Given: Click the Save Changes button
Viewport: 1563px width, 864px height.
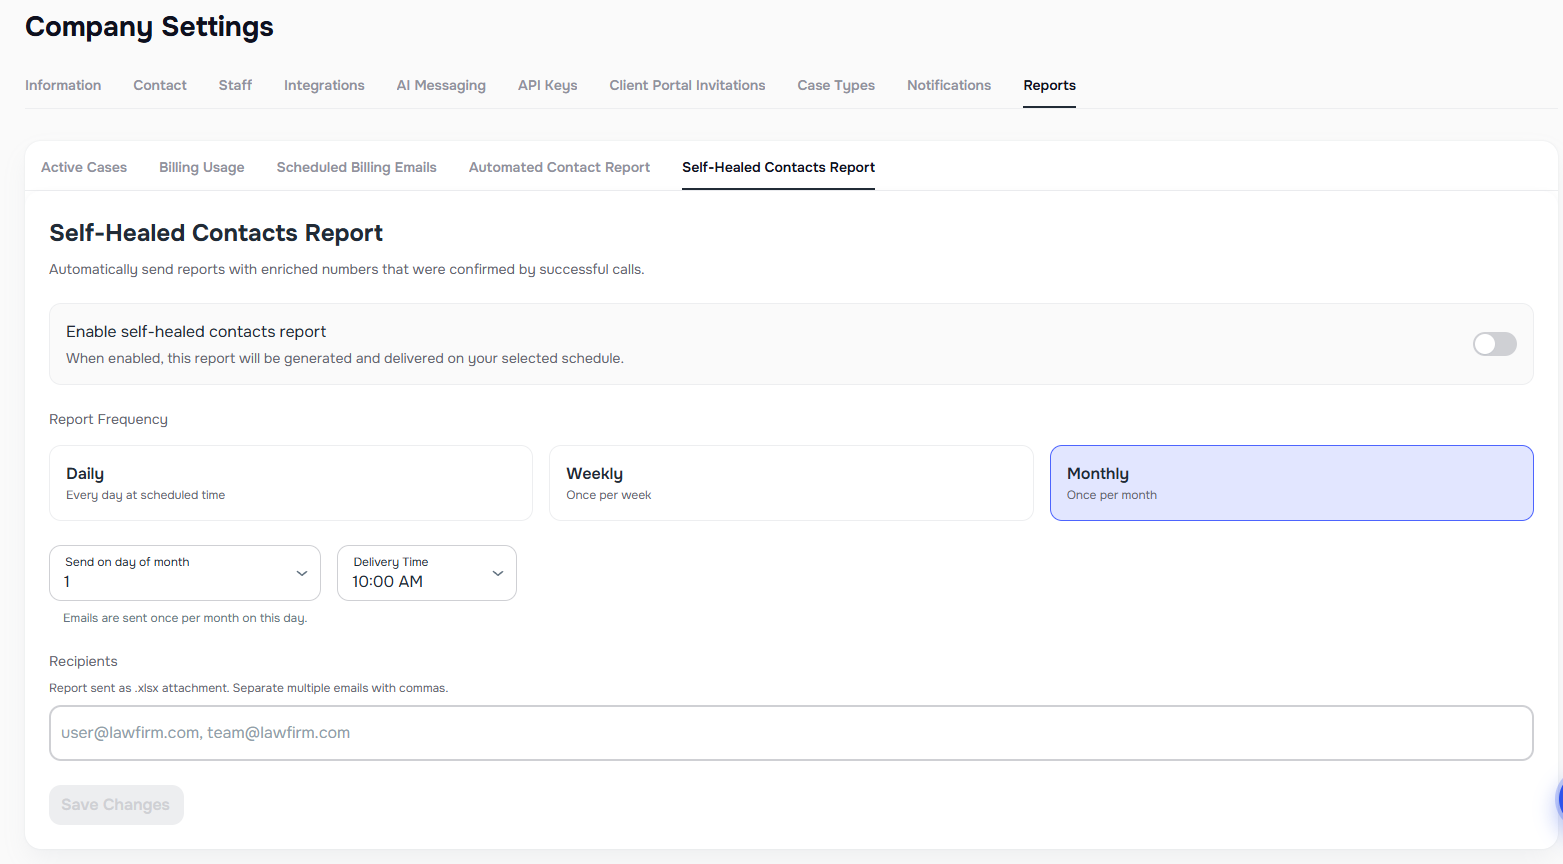Looking at the screenshot, I should [x=116, y=805].
